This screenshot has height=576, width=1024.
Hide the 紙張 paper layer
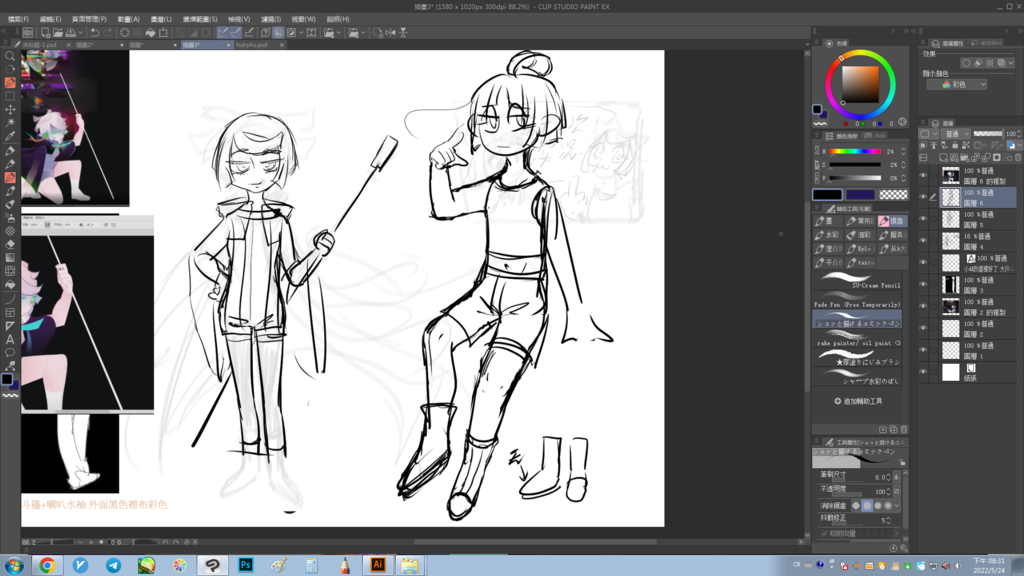click(x=923, y=372)
